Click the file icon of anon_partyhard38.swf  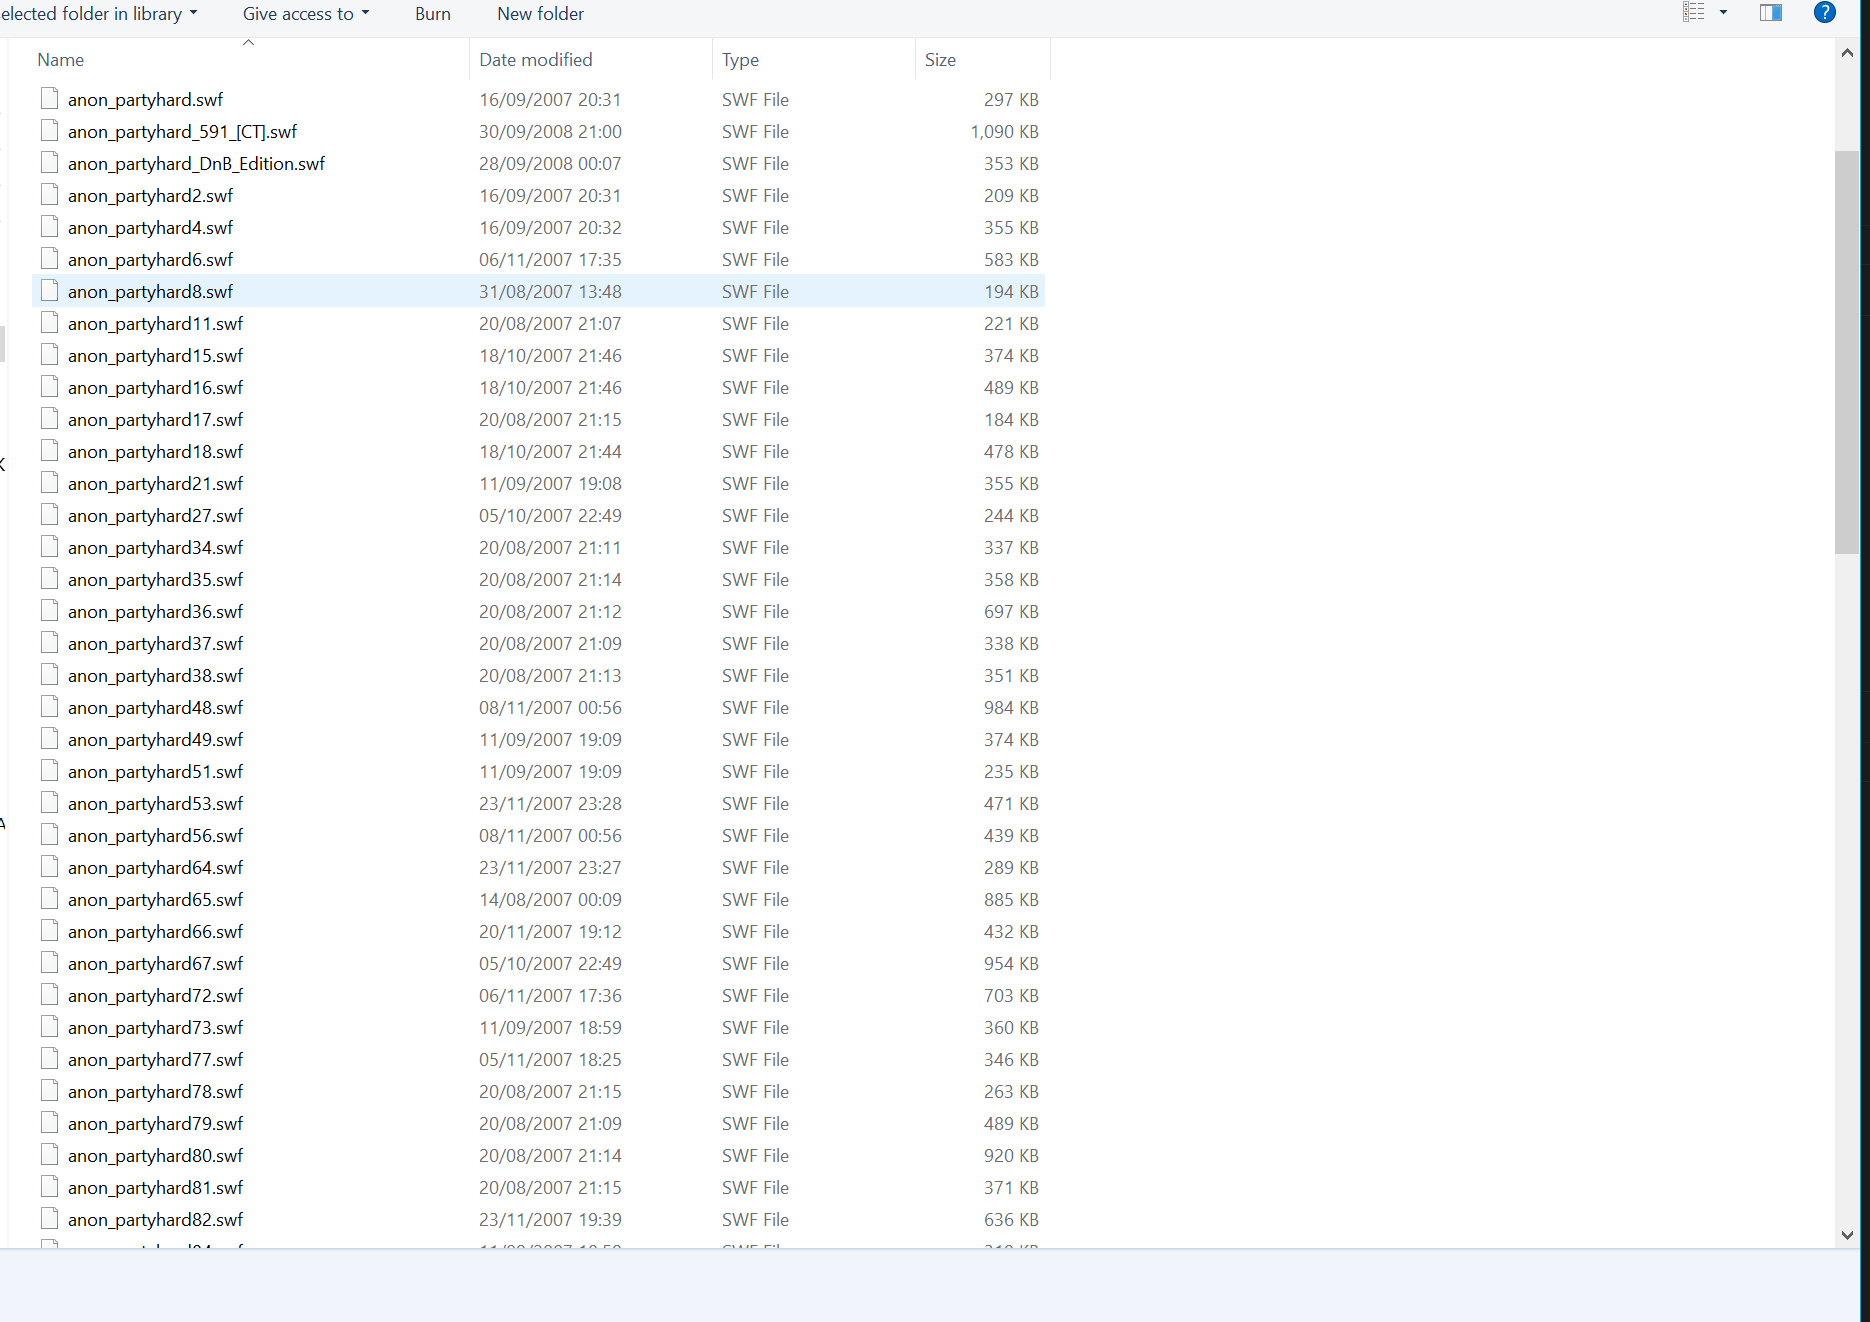tap(49, 674)
